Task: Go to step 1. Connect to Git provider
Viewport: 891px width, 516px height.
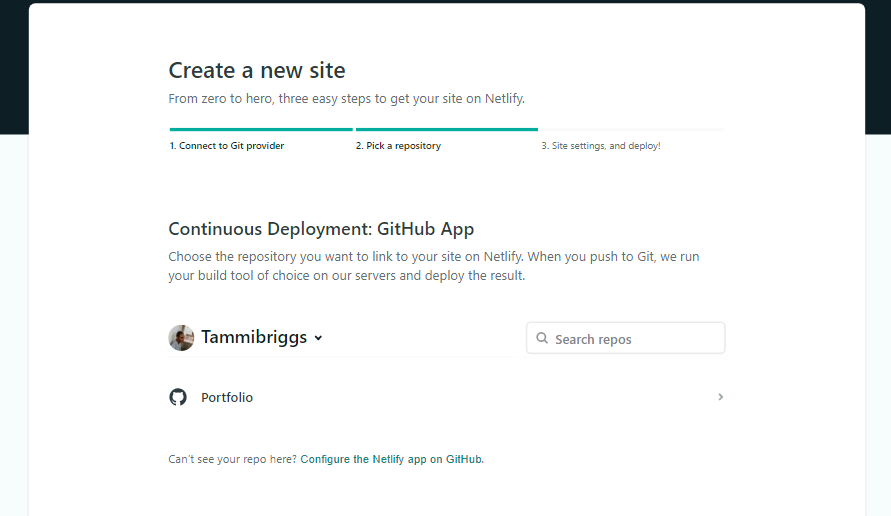Action: pos(227,145)
